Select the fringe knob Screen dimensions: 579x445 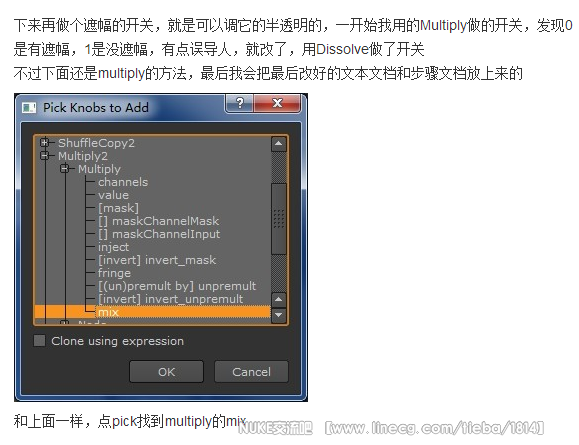point(114,273)
